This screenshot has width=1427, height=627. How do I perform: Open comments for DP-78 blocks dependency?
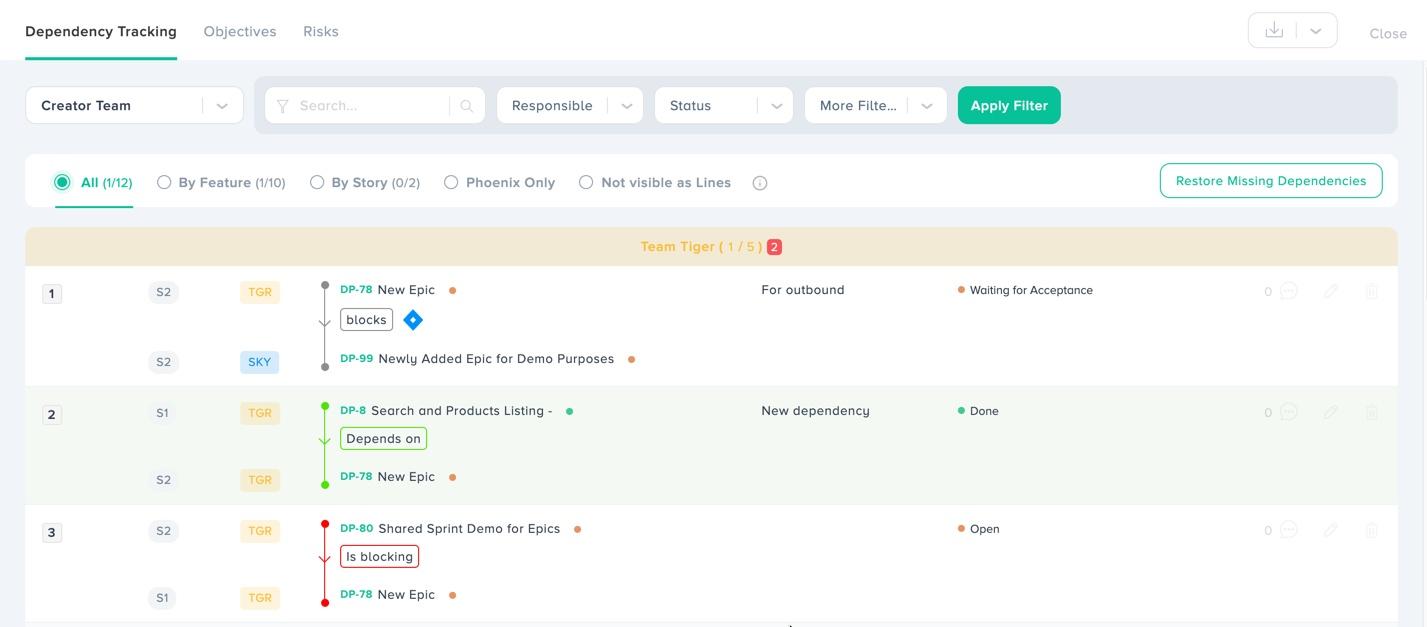coord(1289,291)
